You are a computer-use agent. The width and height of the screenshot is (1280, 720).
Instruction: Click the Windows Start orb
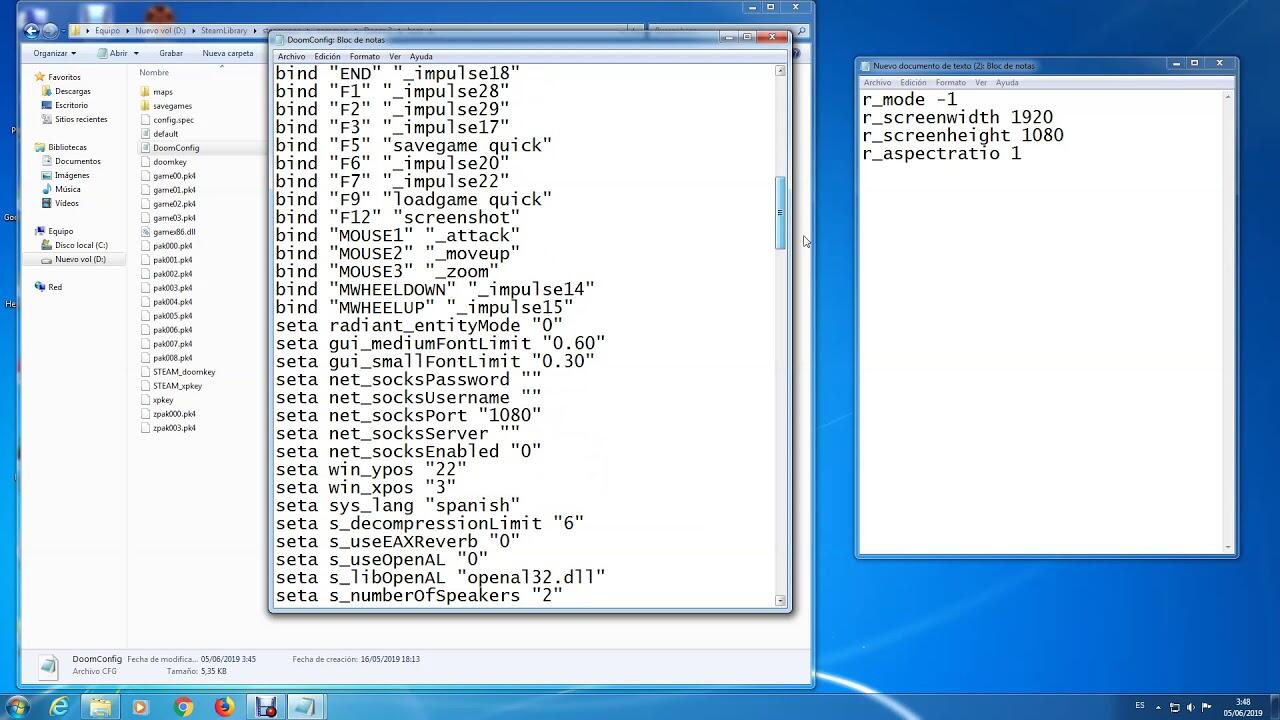[17, 707]
